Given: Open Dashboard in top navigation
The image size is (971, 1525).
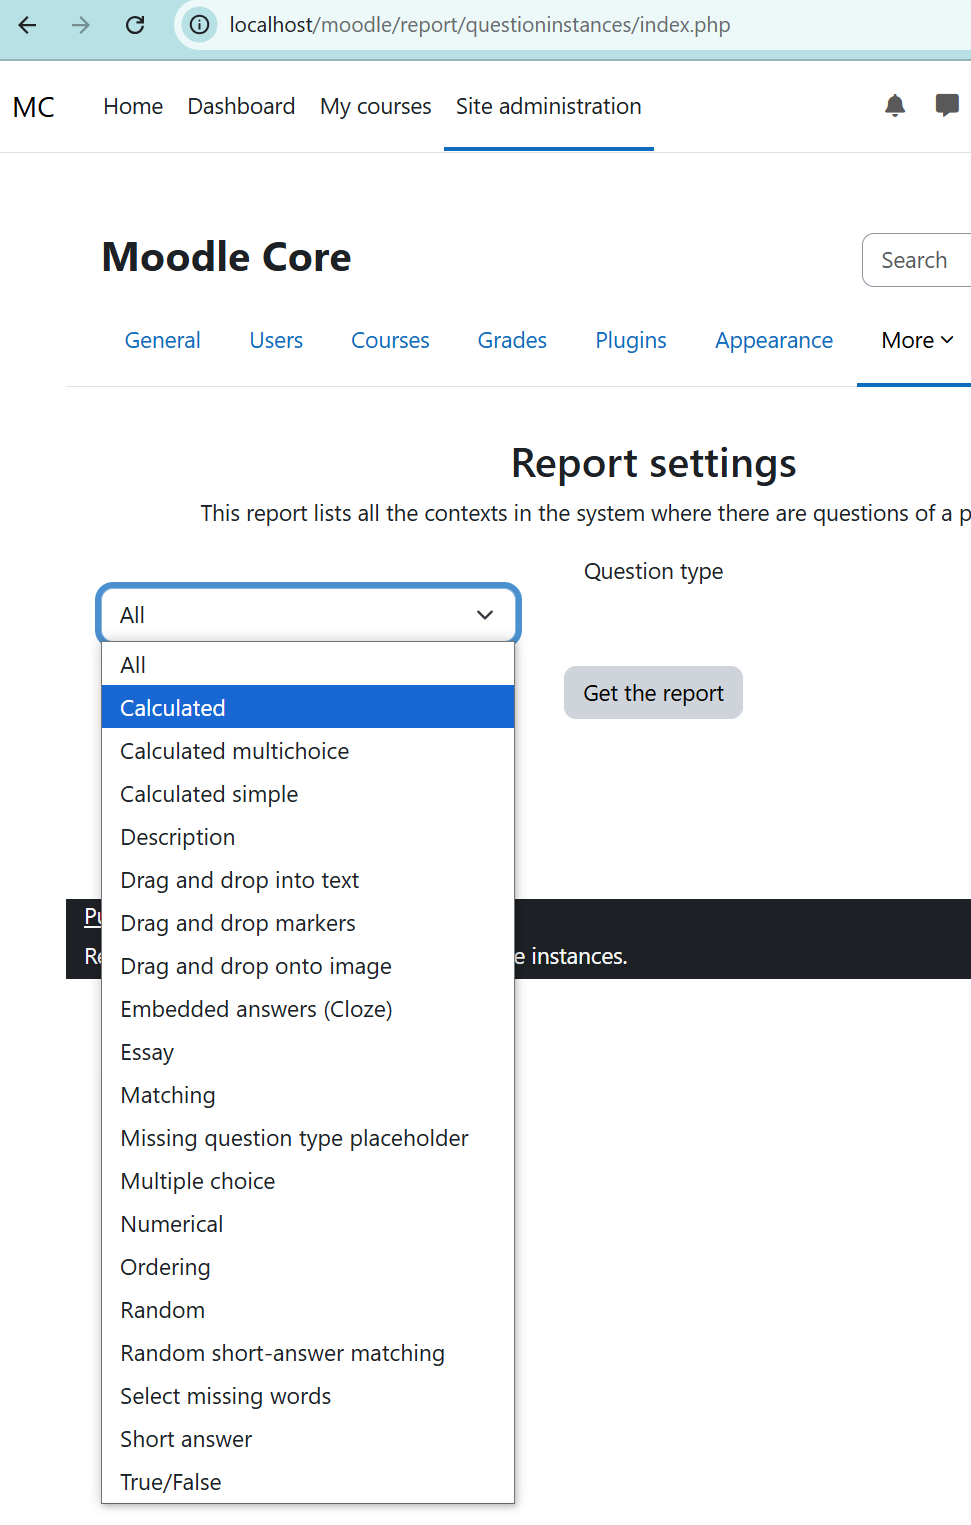Looking at the screenshot, I should pos(241,106).
